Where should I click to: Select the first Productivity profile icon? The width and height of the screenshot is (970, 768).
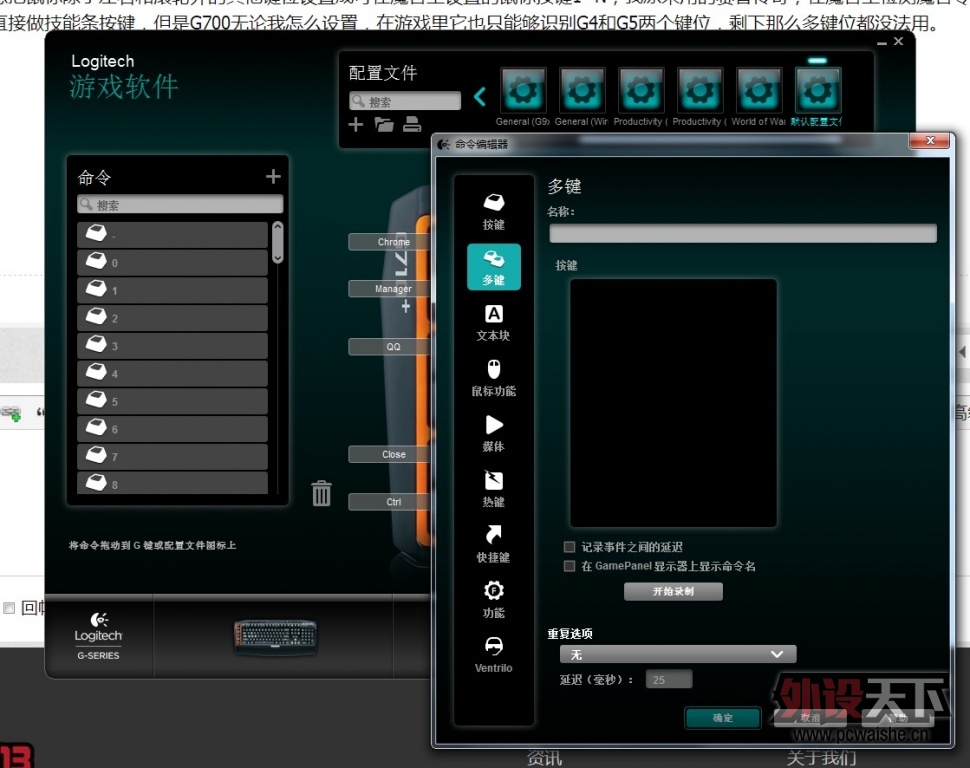coord(641,91)
